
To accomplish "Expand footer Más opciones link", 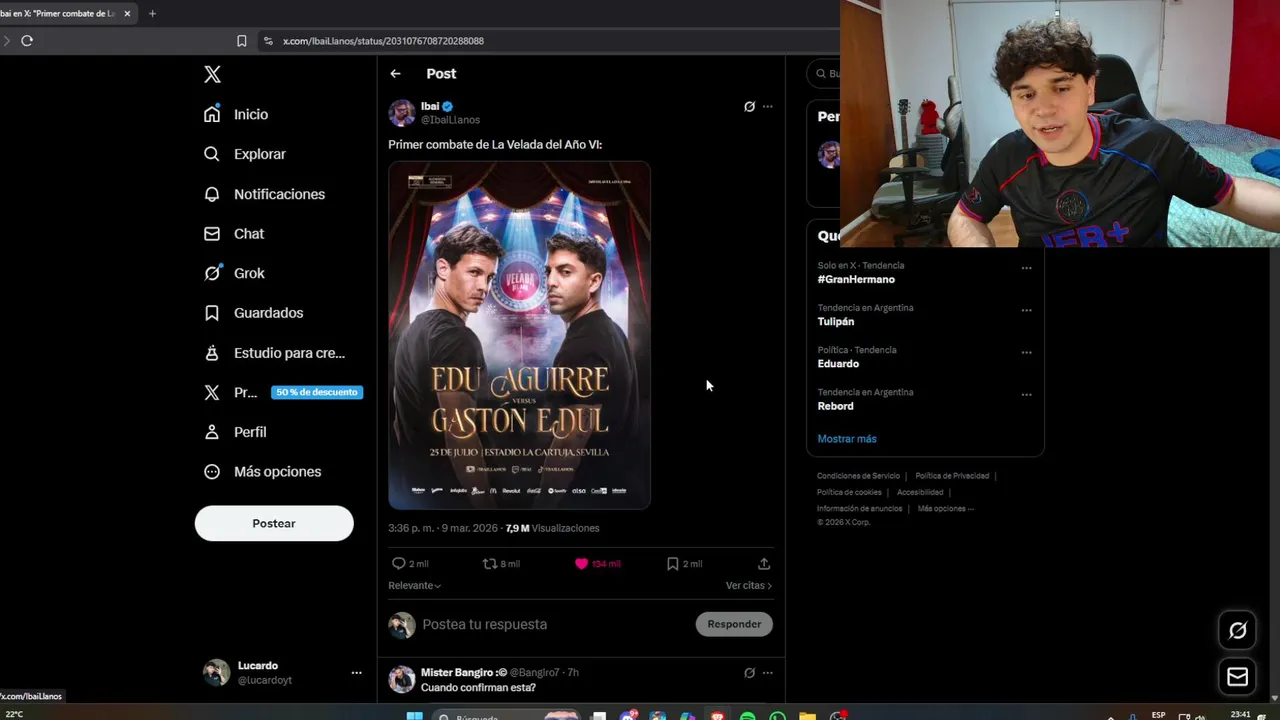I will (x=945, y=508).
